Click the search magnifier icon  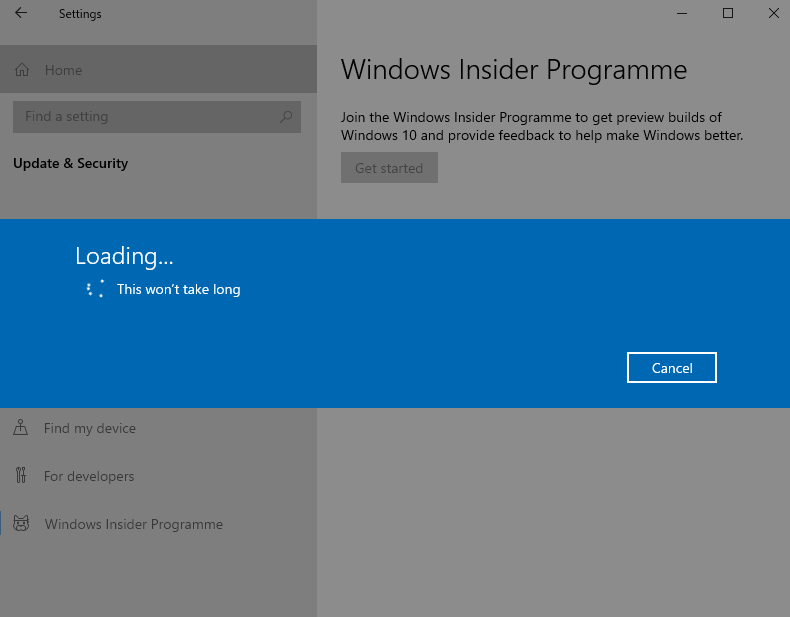[x=286, y=117]
